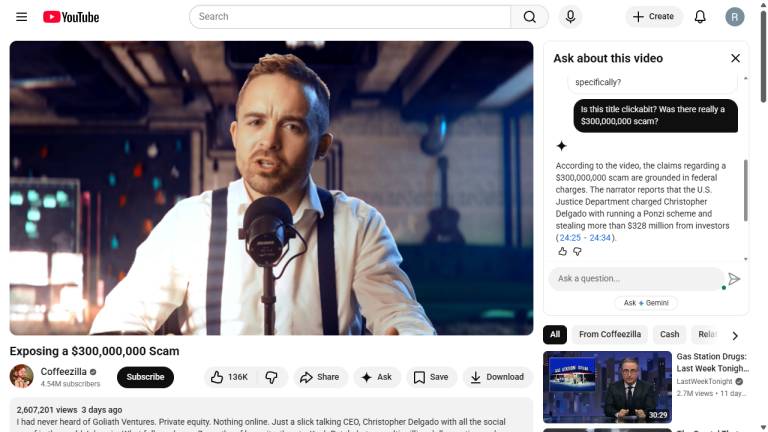This screenshot has height=432, width=768.
Task: Select the partially visible Related chip
Action: (x=707, y=335)
